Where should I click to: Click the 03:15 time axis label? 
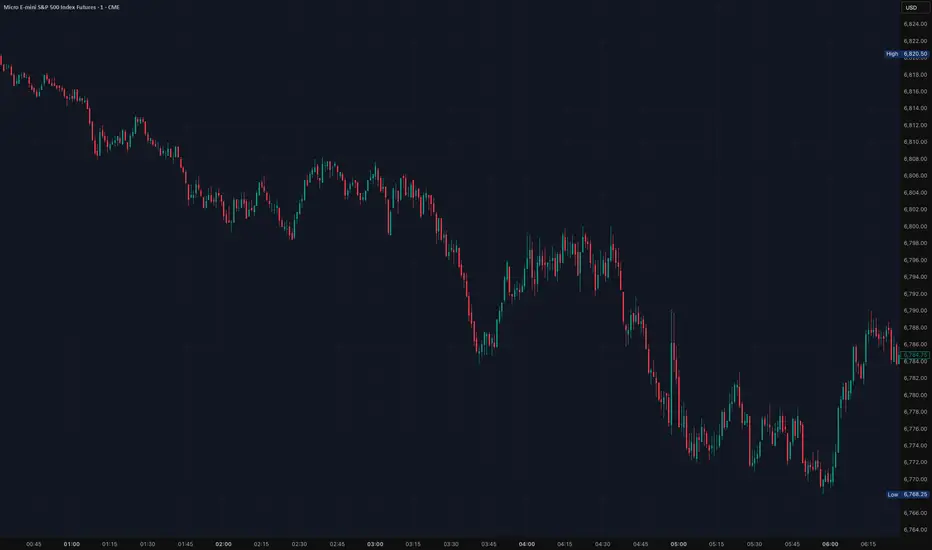point(413,544)
